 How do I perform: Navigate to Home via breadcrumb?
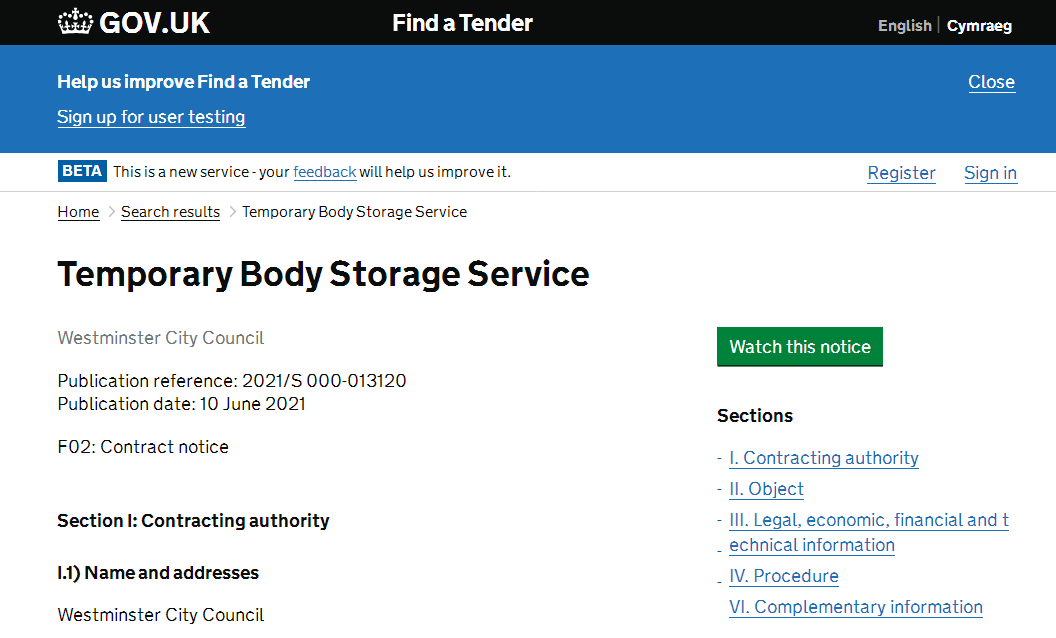78,212
